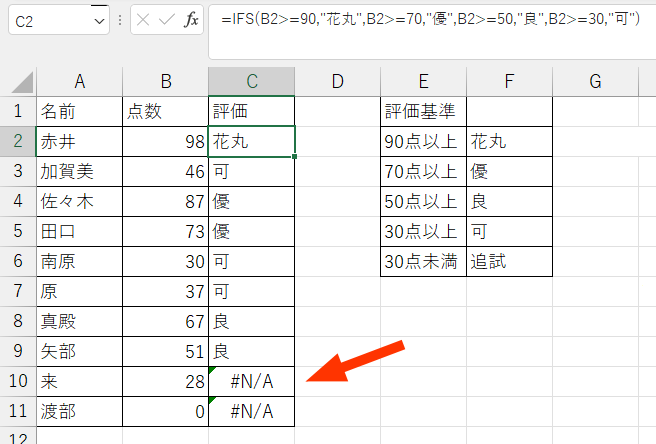Open the Name Box dropdown arrow

pyautogui.click(x=99, y=21)
